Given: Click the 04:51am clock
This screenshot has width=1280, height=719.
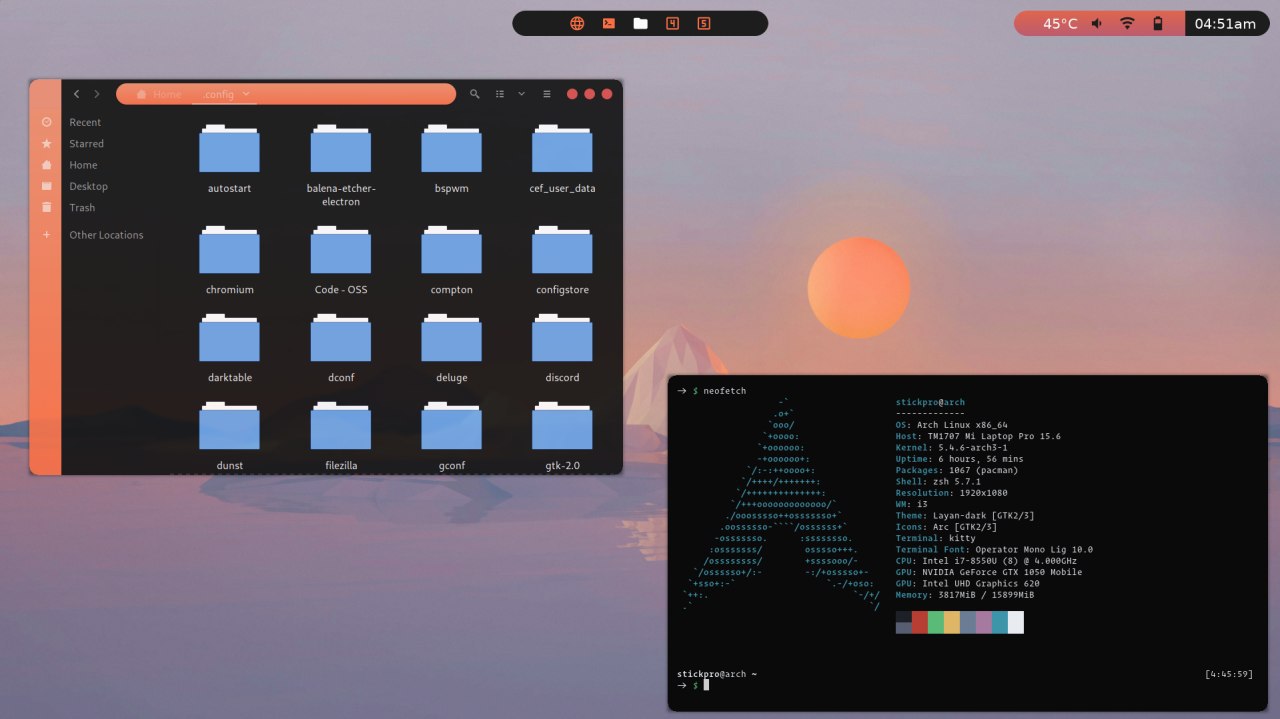Looking at the screenshot, I should point(1225,23).
